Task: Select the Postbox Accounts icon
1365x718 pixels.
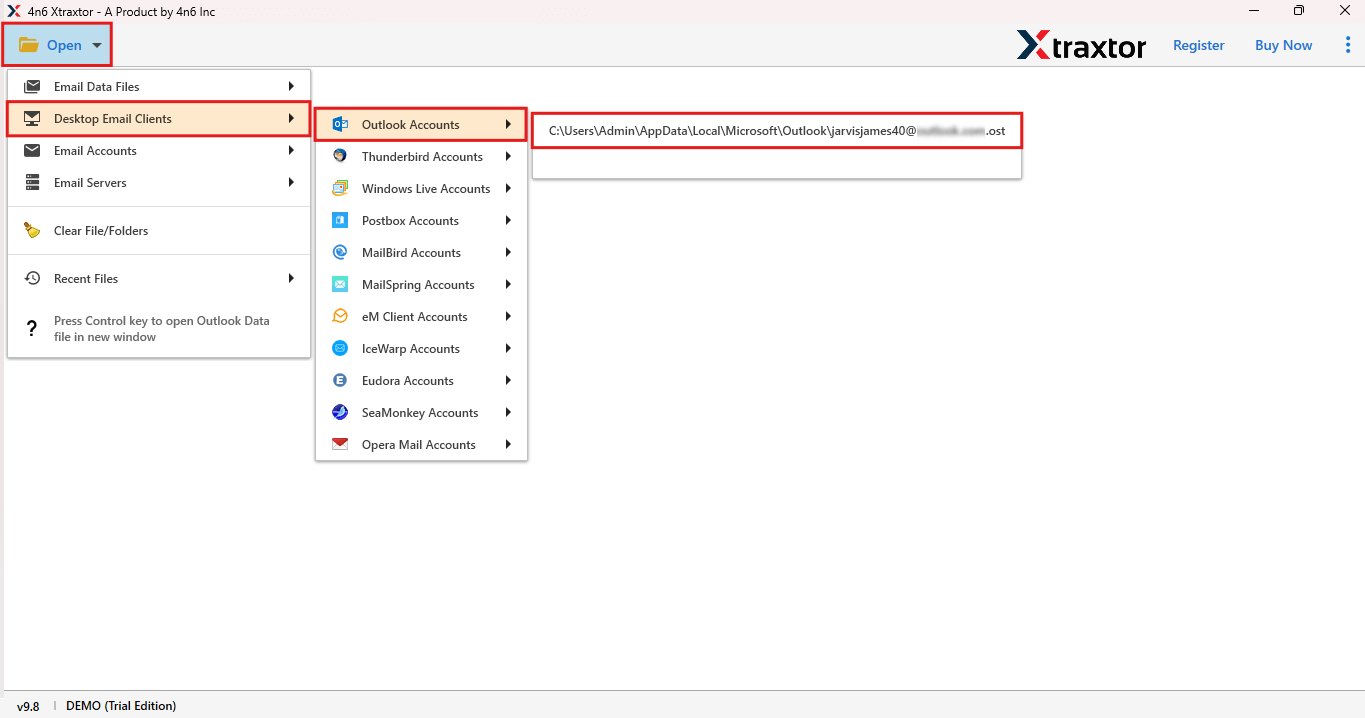Action: tap(341, 220)
